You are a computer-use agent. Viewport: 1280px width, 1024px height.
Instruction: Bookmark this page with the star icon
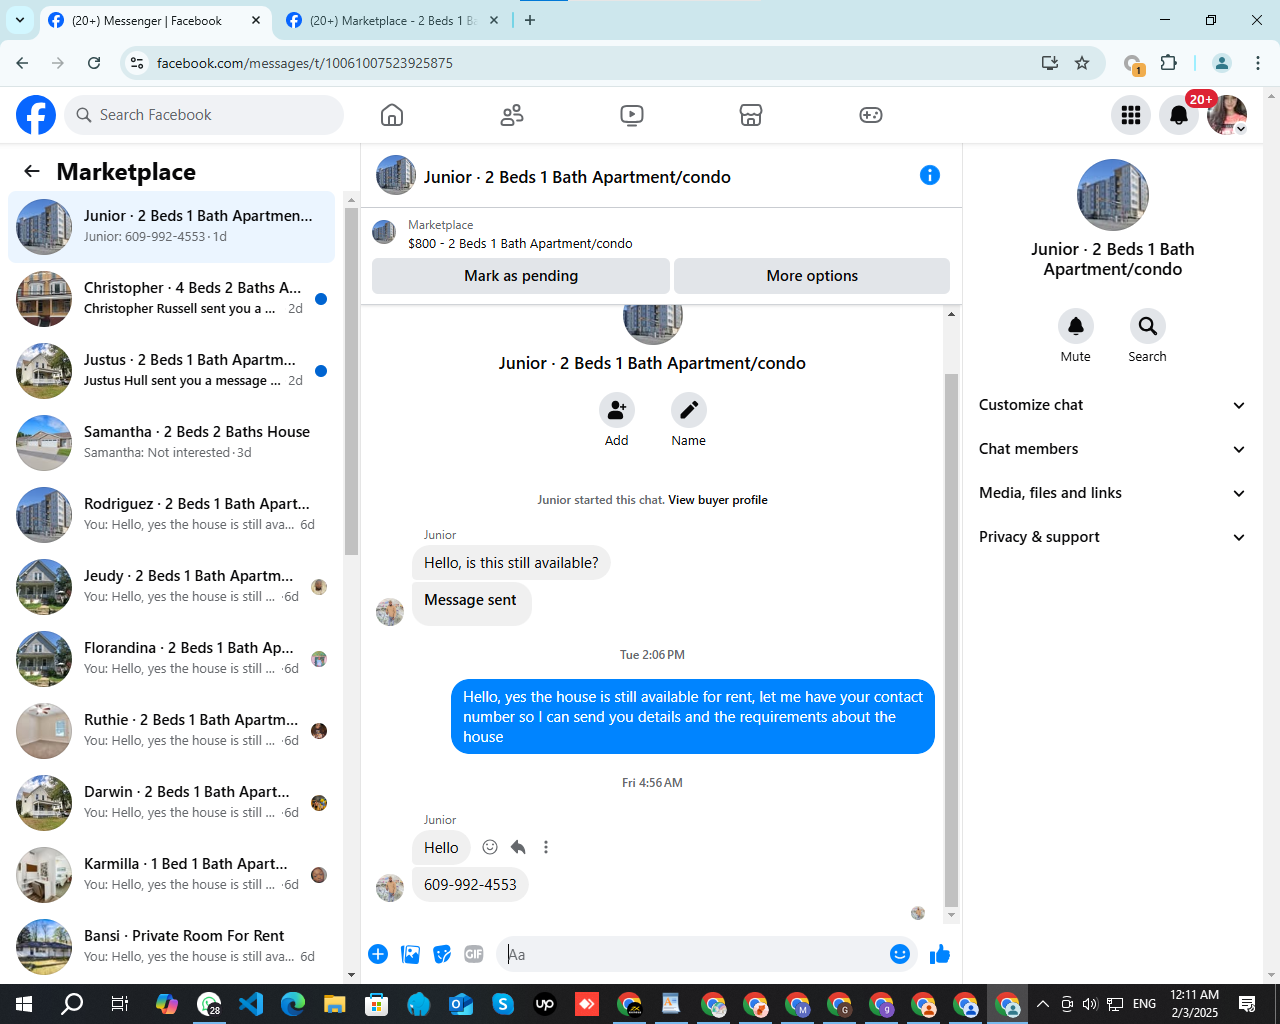pyautogui.click(x=1082, y=63)
